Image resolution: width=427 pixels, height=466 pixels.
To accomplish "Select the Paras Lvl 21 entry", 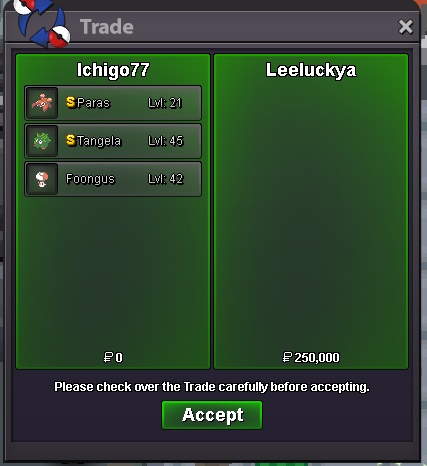I will [x=113, y=103].
